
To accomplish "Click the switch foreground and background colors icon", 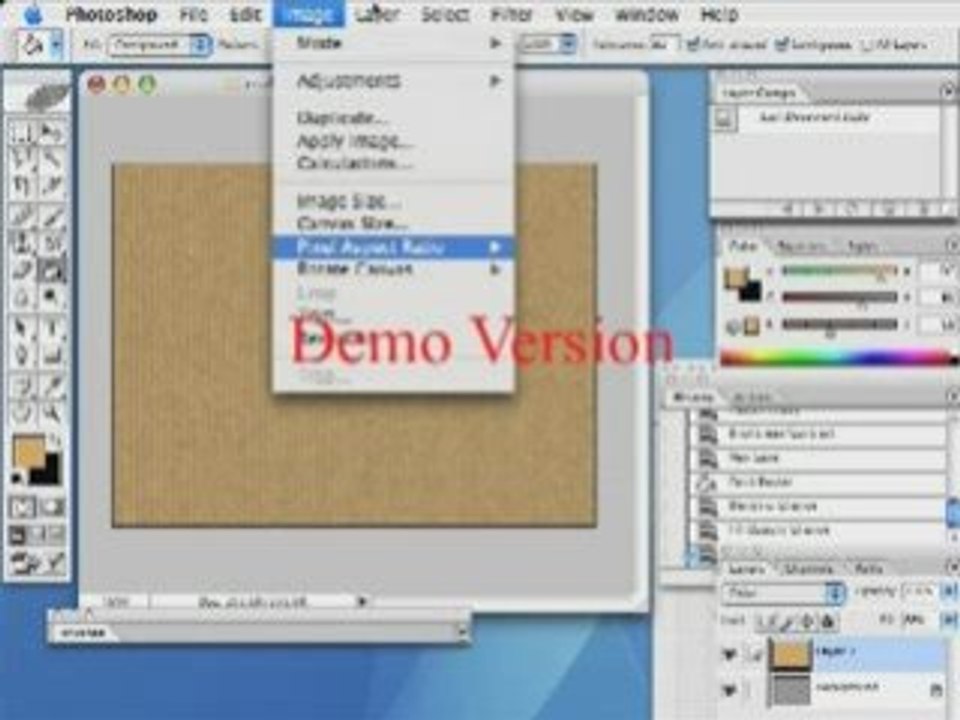I will [x=56, y=440].
